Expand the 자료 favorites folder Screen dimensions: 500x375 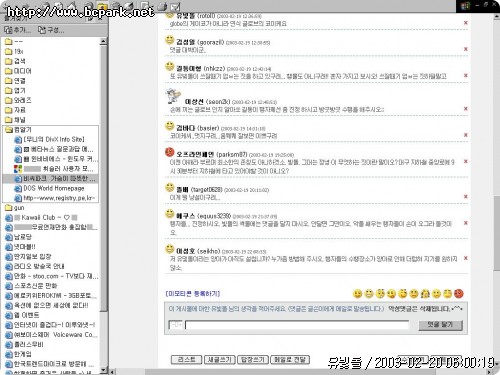click(15, 110)
